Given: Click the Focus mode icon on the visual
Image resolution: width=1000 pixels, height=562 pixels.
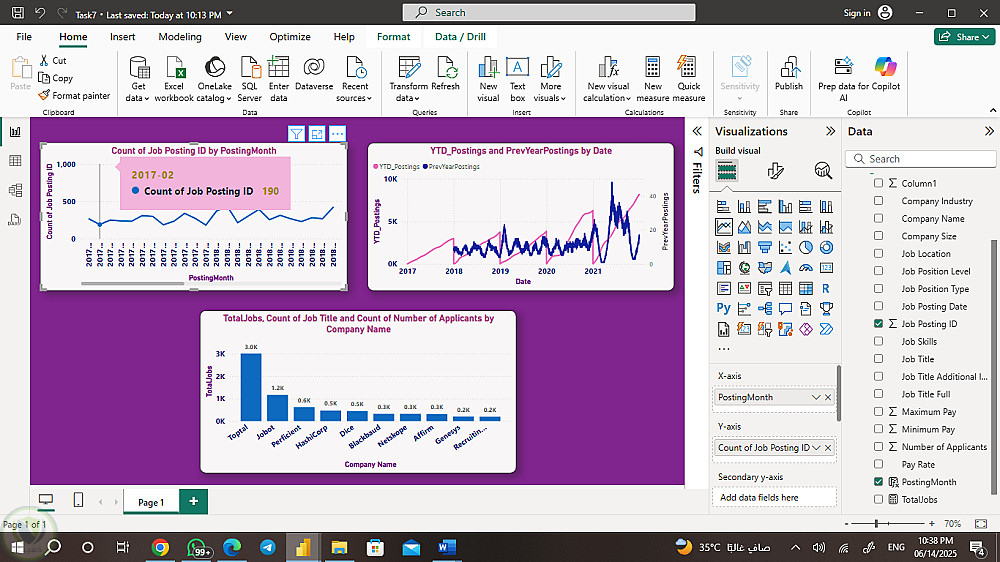Looking at the screenshot, I should click(317, 133).
